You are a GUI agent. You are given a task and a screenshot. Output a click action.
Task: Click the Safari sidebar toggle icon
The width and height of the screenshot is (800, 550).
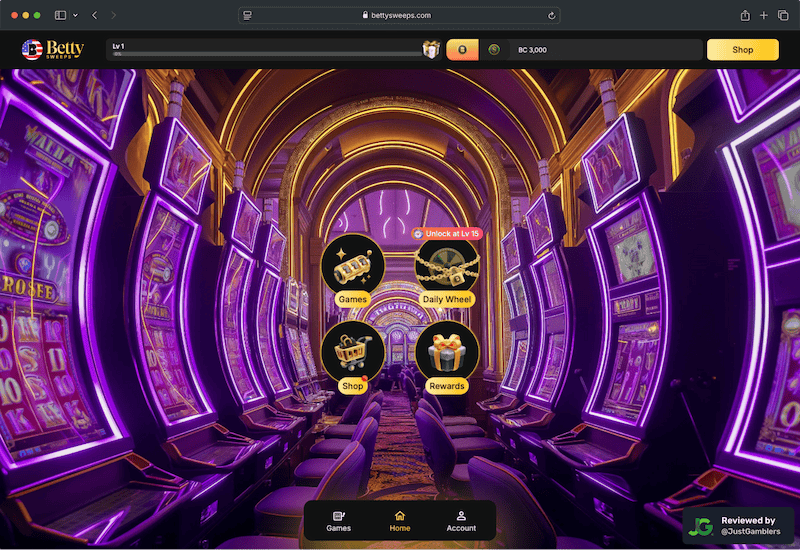(x=60, y=15)
